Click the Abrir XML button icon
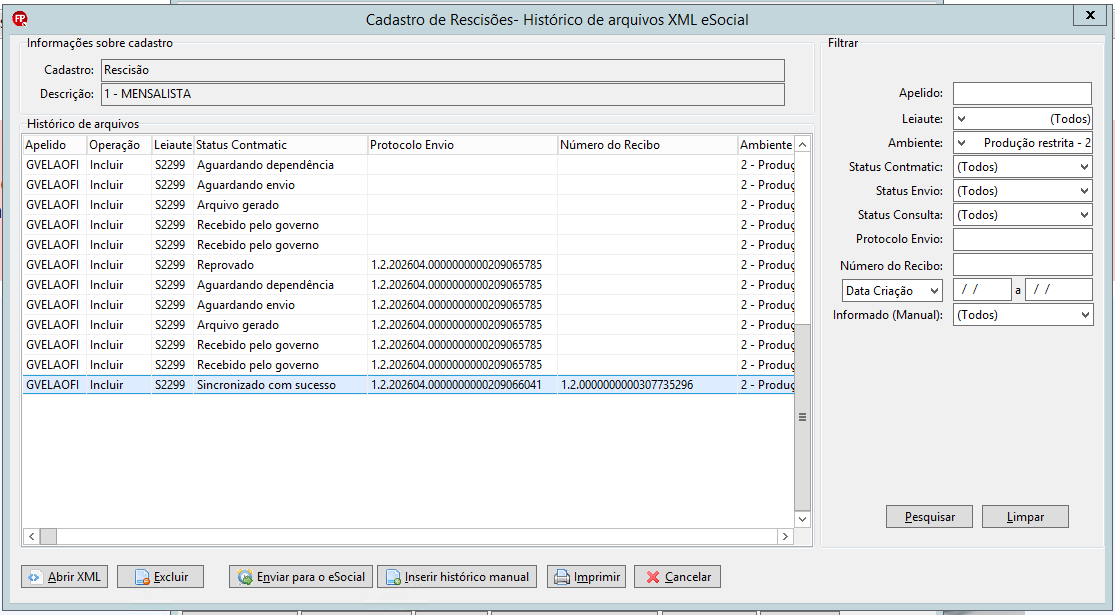 click(x=34, y=577)
